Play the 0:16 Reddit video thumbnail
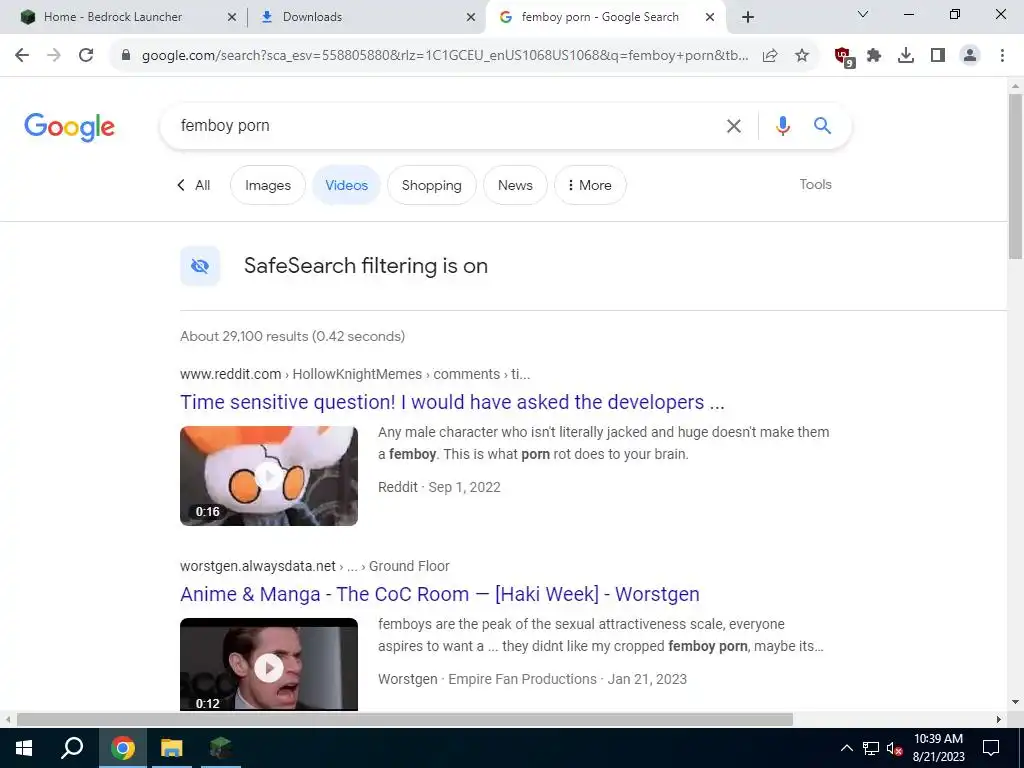1024x768 pixels. [269, 476]
